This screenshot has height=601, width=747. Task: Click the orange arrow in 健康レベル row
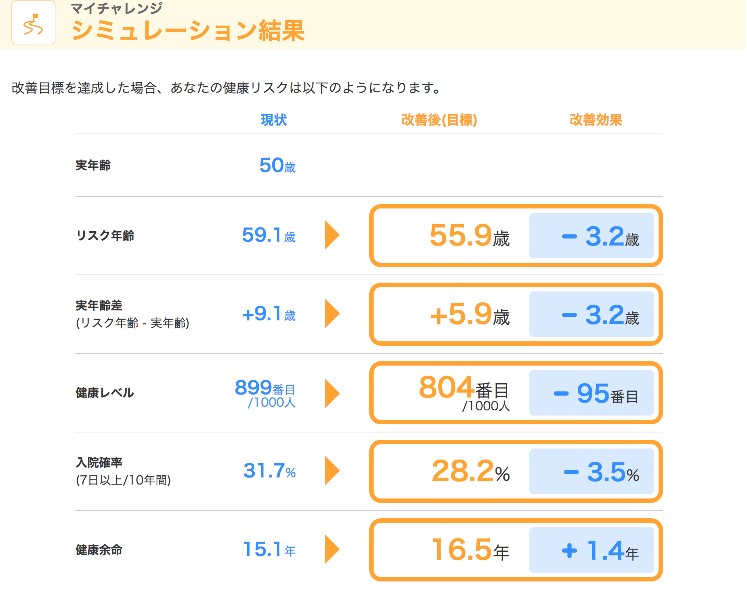coord(332,393)
